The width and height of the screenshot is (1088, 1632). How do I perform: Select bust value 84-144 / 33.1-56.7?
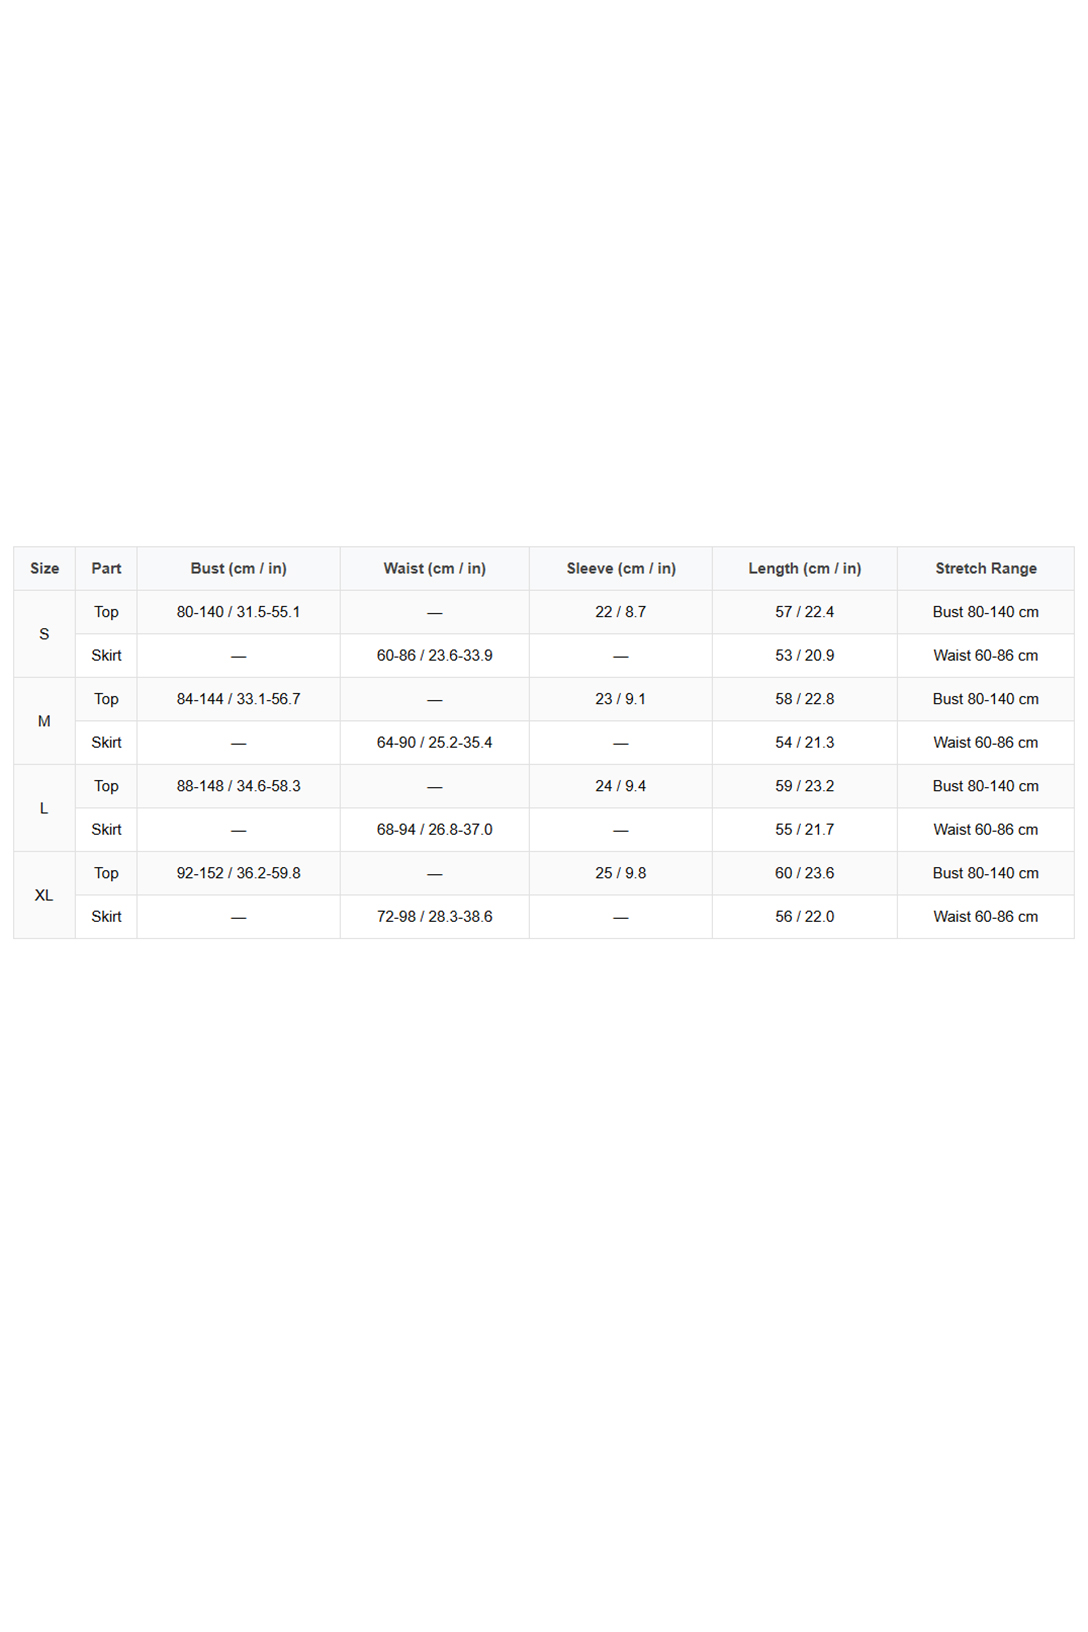point(238,699)
